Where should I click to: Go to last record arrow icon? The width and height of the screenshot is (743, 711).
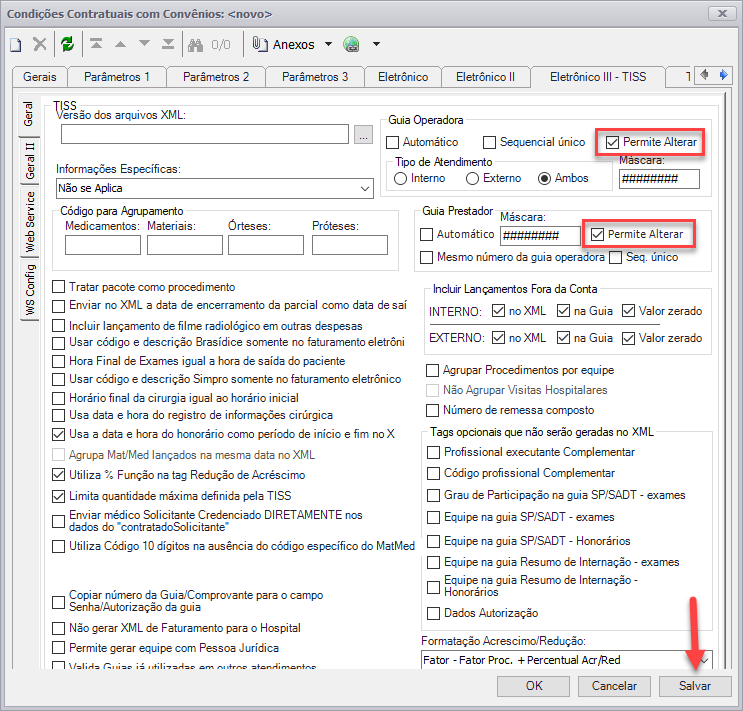coord(168,44)
